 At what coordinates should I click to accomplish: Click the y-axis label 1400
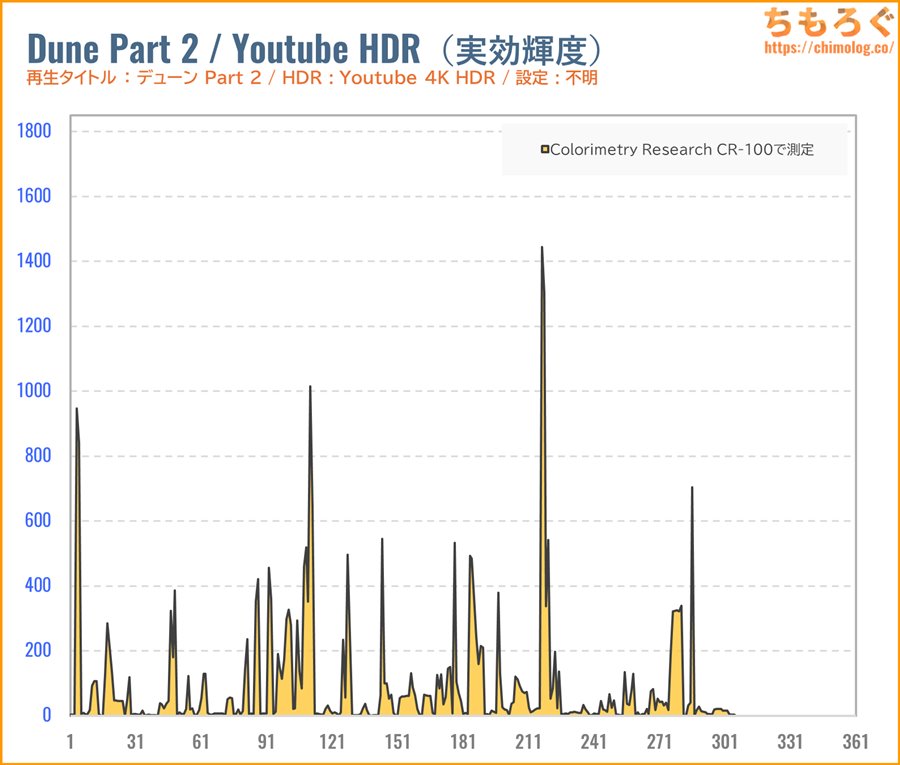[x=34, y=261]
